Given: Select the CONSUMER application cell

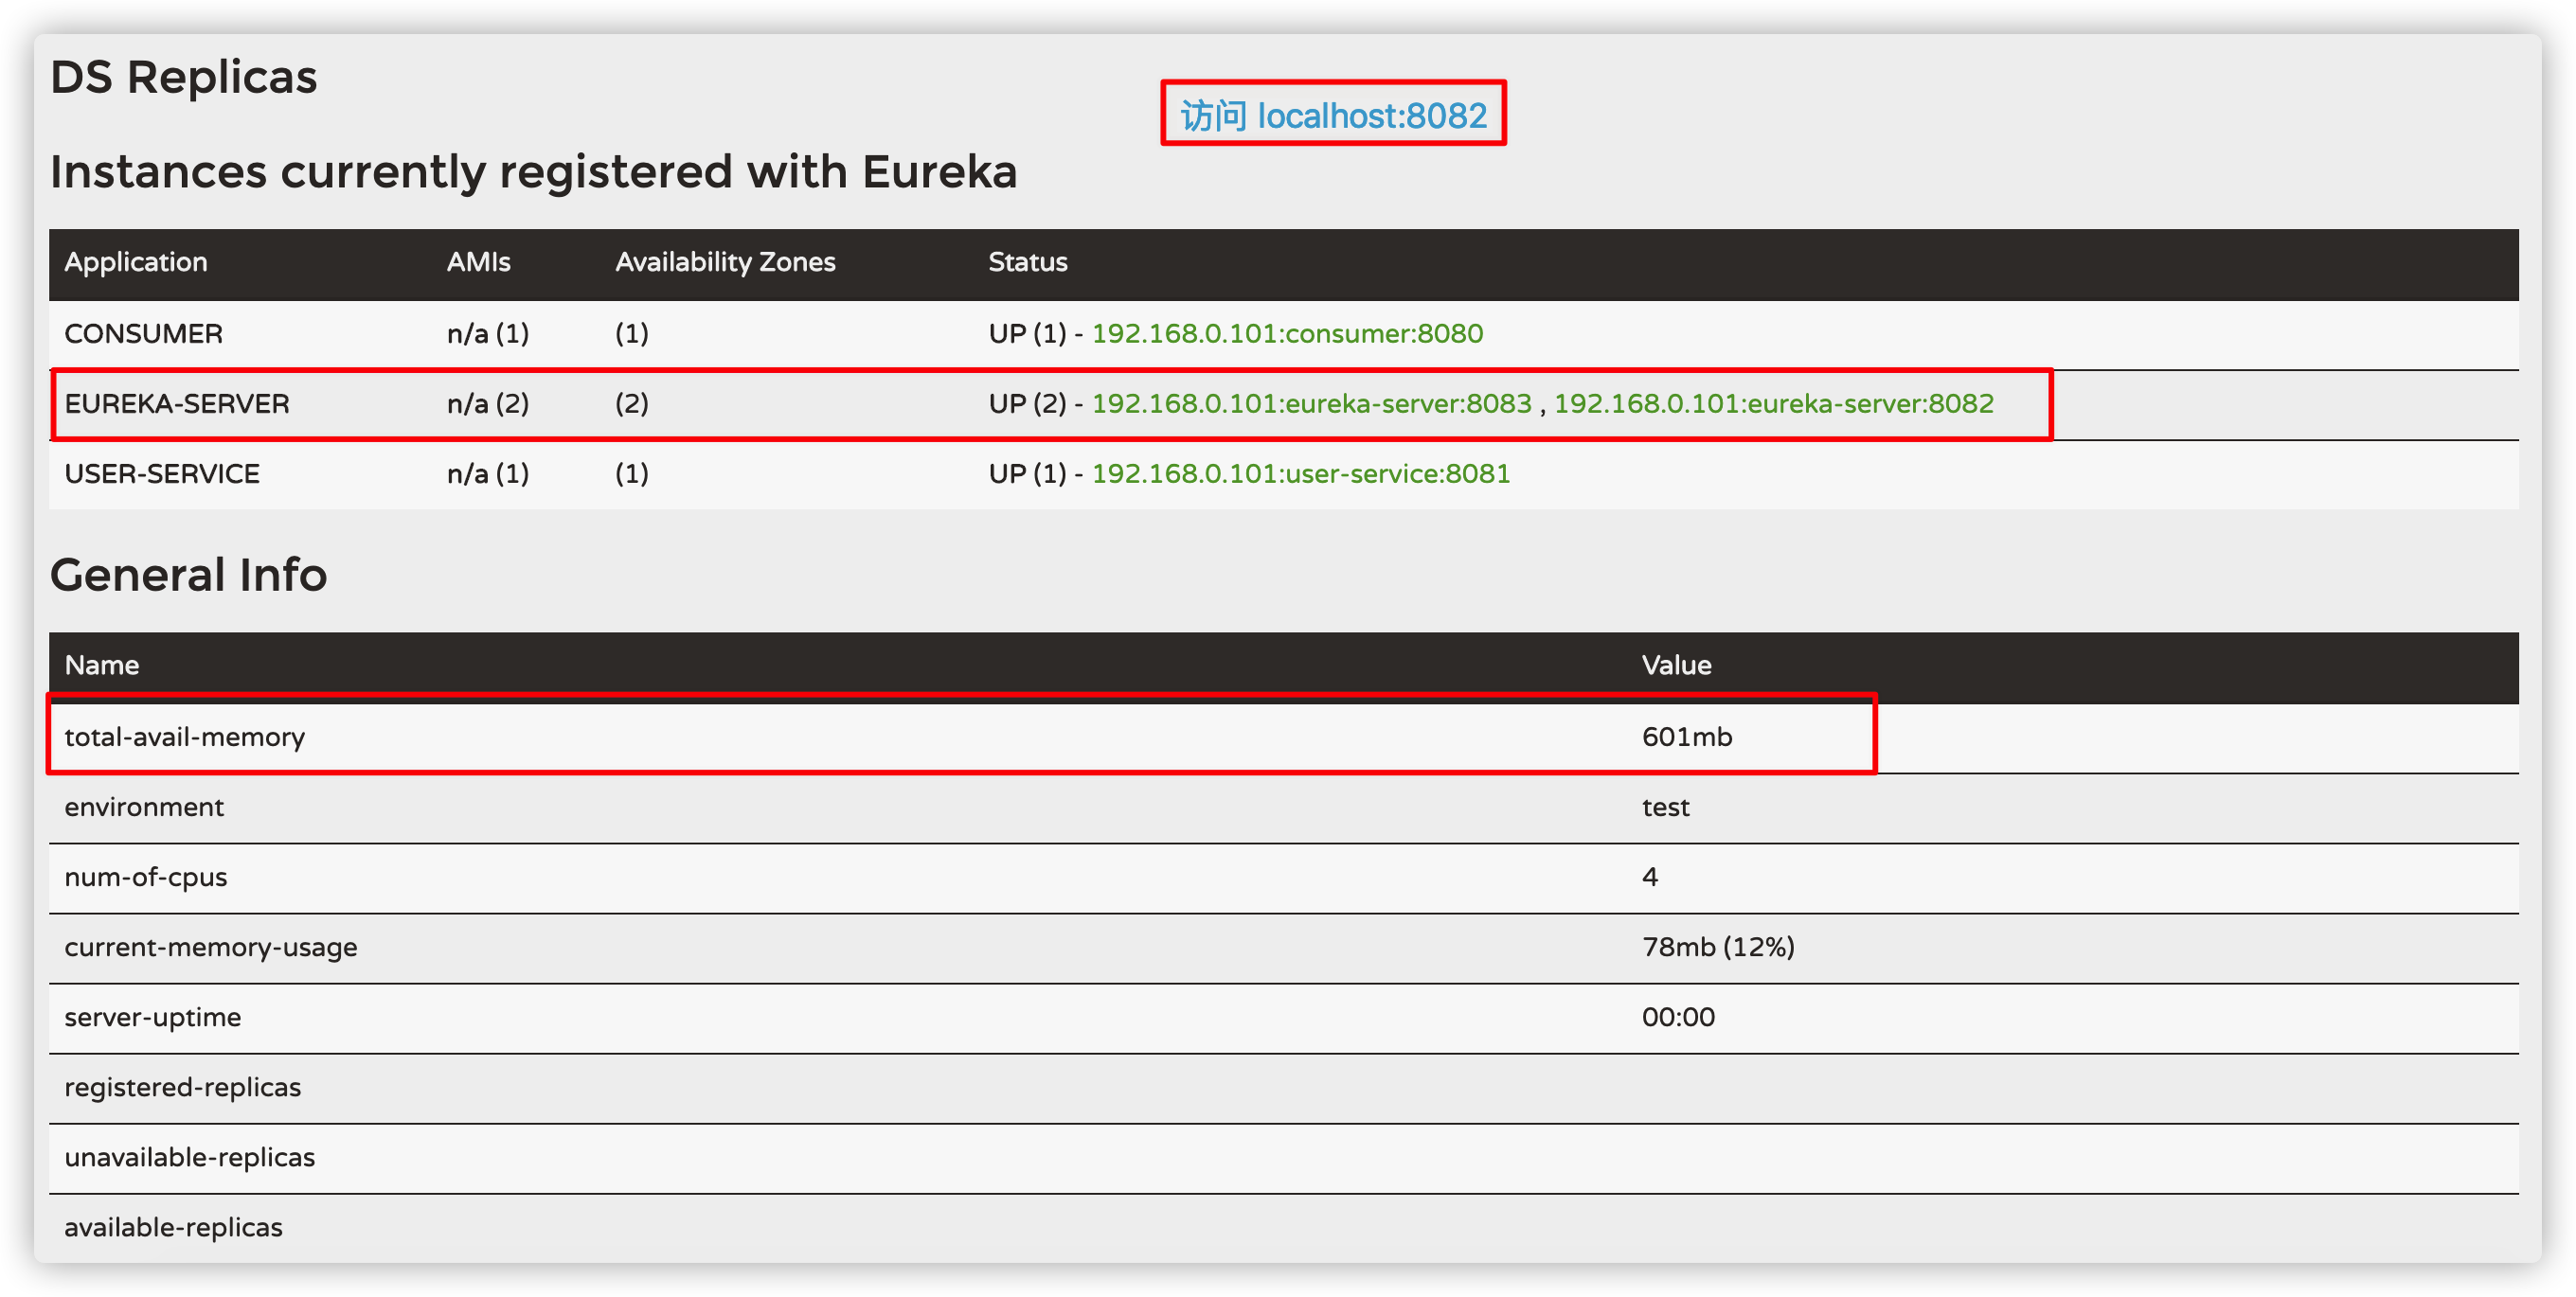Looking at the screenshot, I should click(x=144, y=334).
